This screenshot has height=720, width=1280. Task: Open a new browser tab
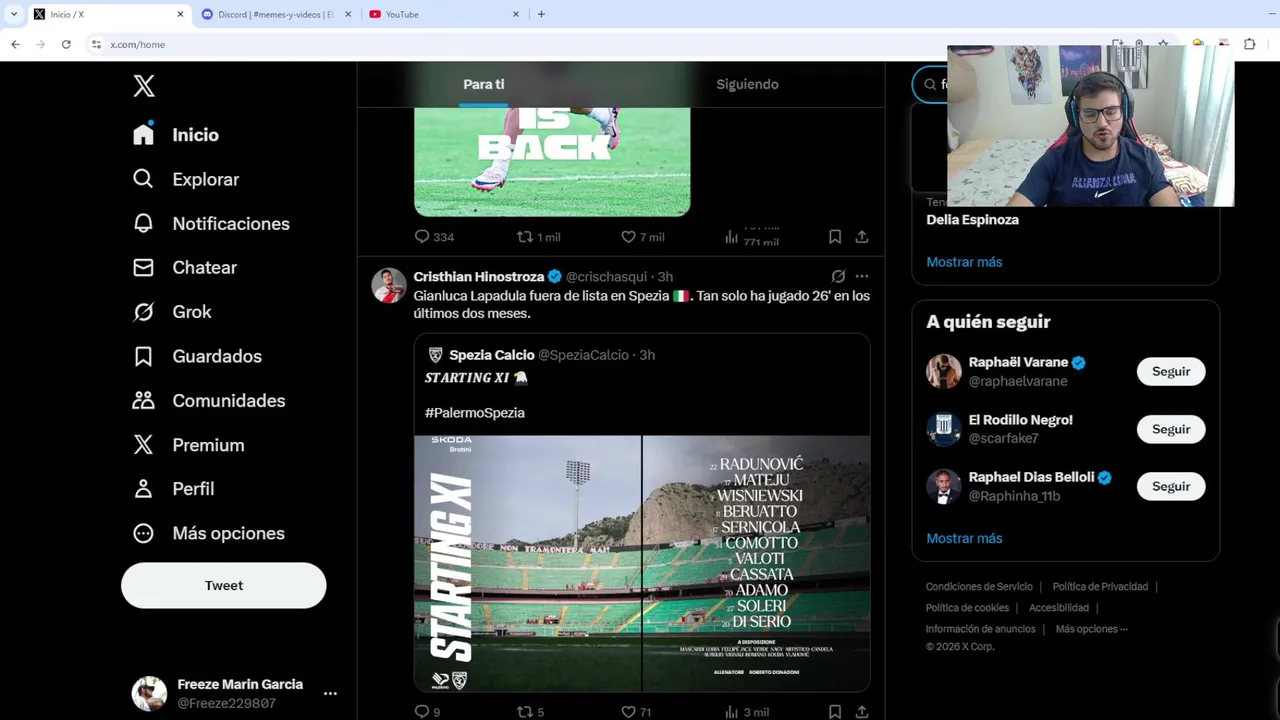point(541,14)
